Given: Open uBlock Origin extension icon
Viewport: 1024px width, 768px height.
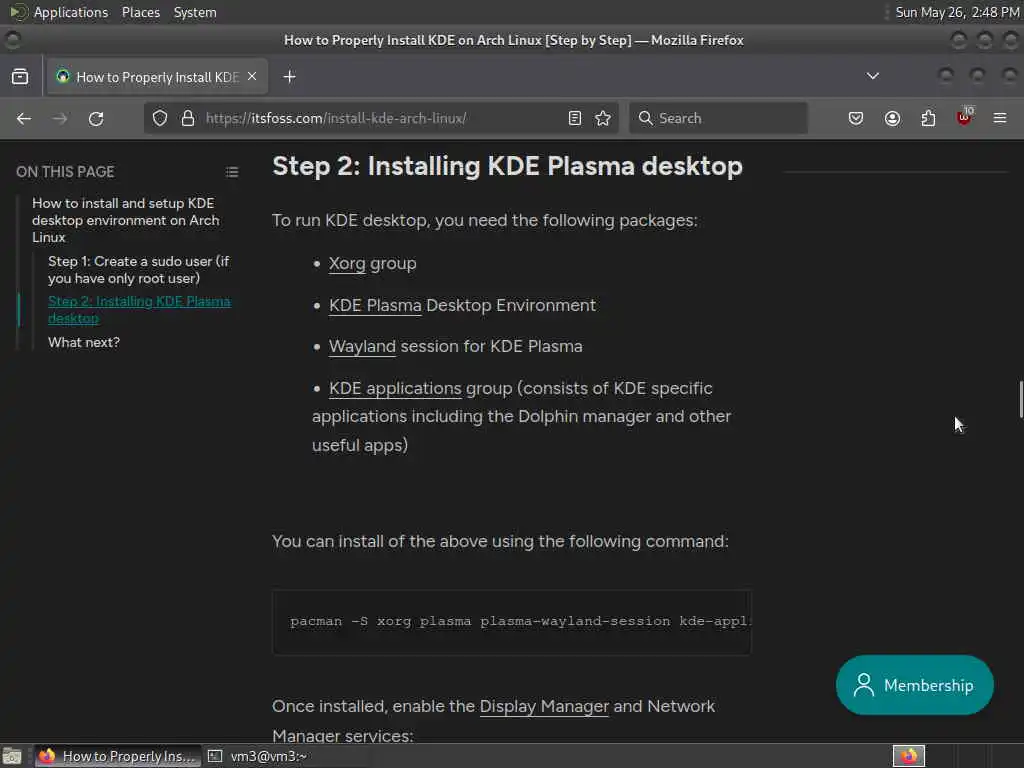Looking at the screenshot, I should tap(965, 117).
